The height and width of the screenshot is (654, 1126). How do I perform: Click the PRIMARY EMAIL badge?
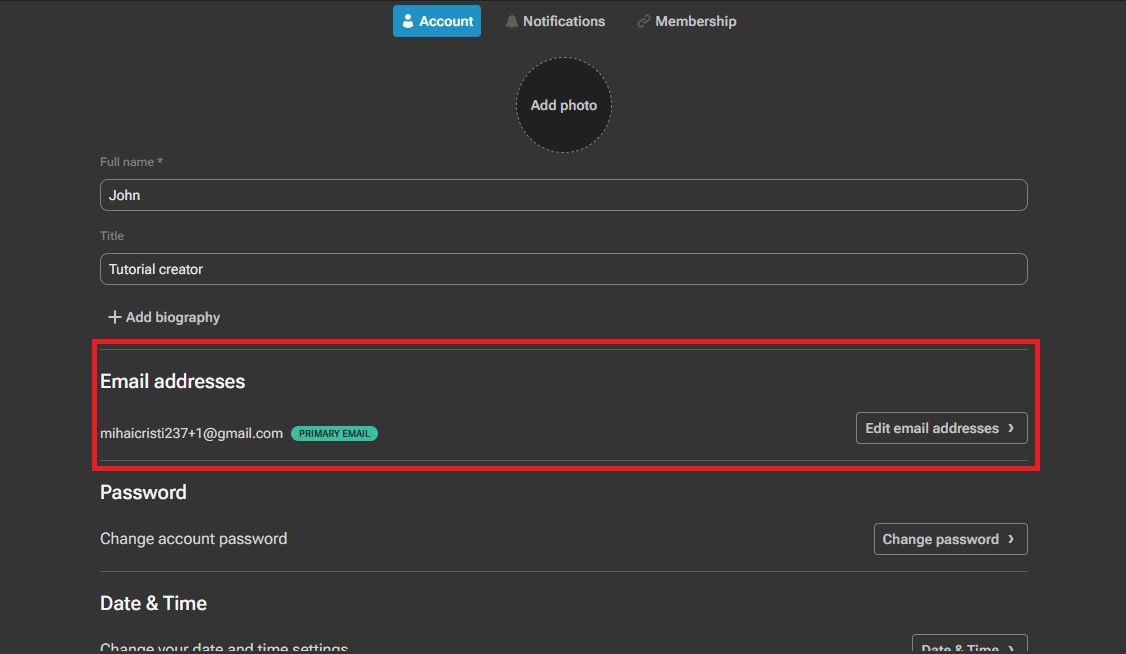334,434
